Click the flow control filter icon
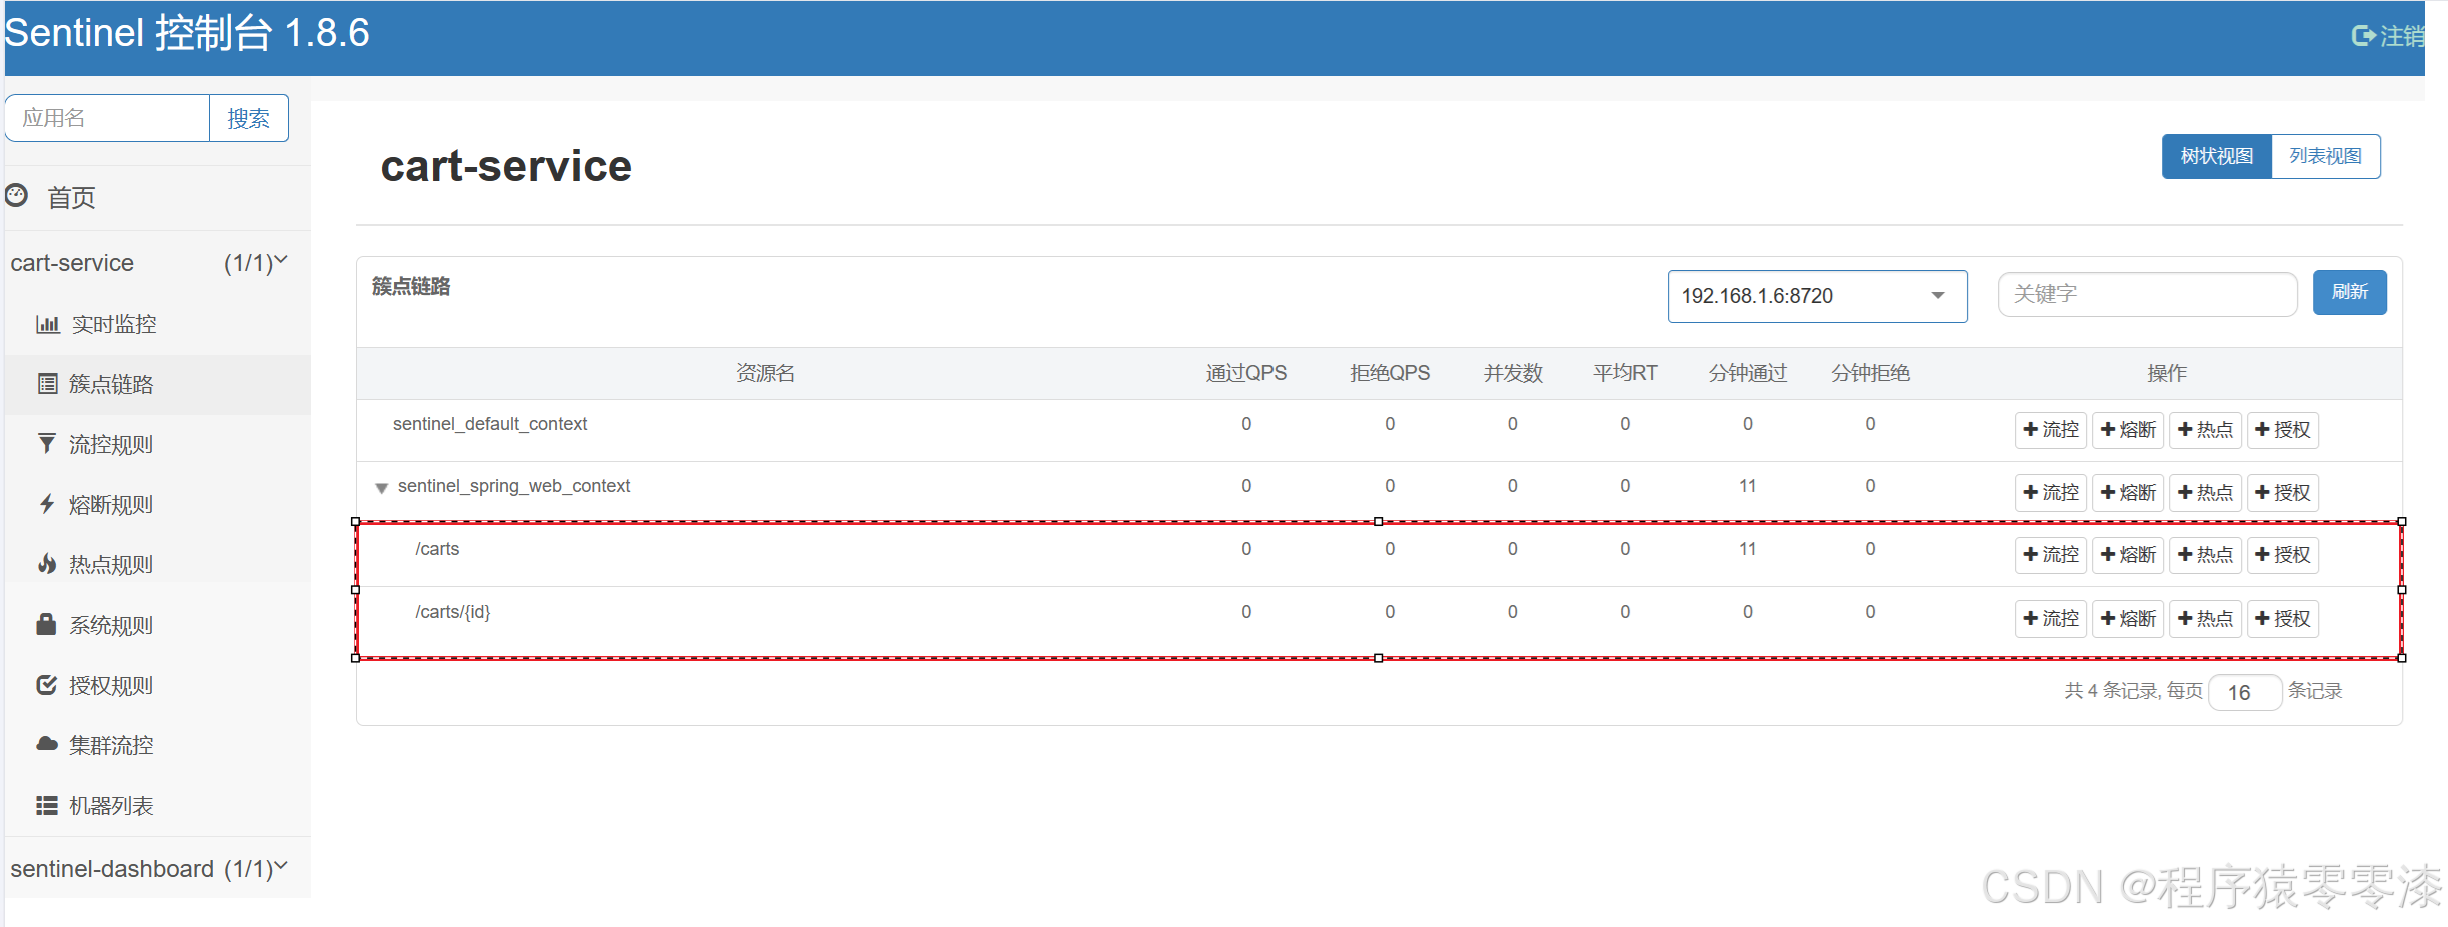The height and width of the screenshot is (927, 2448). point(46,443)
